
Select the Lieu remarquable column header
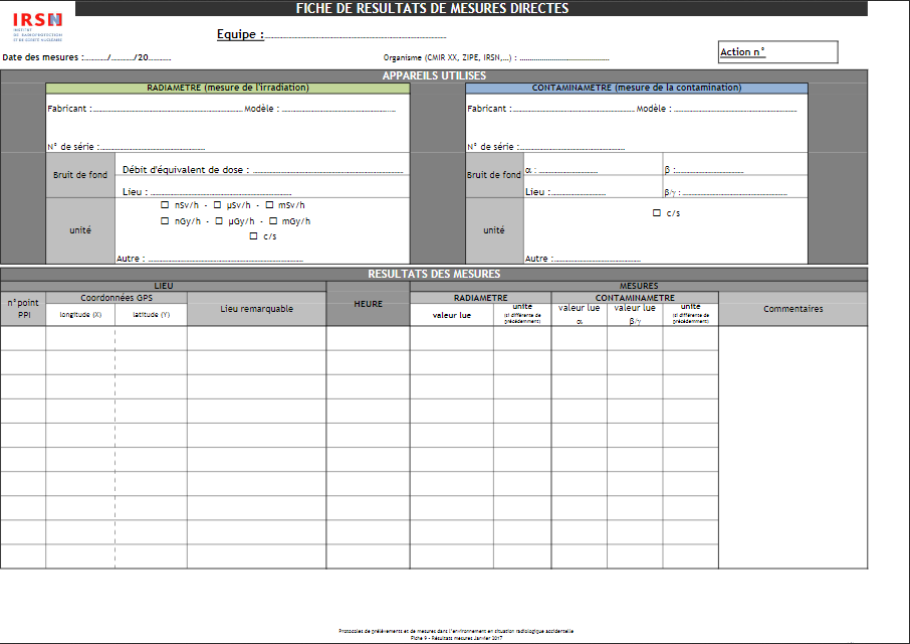click(256, 309)
